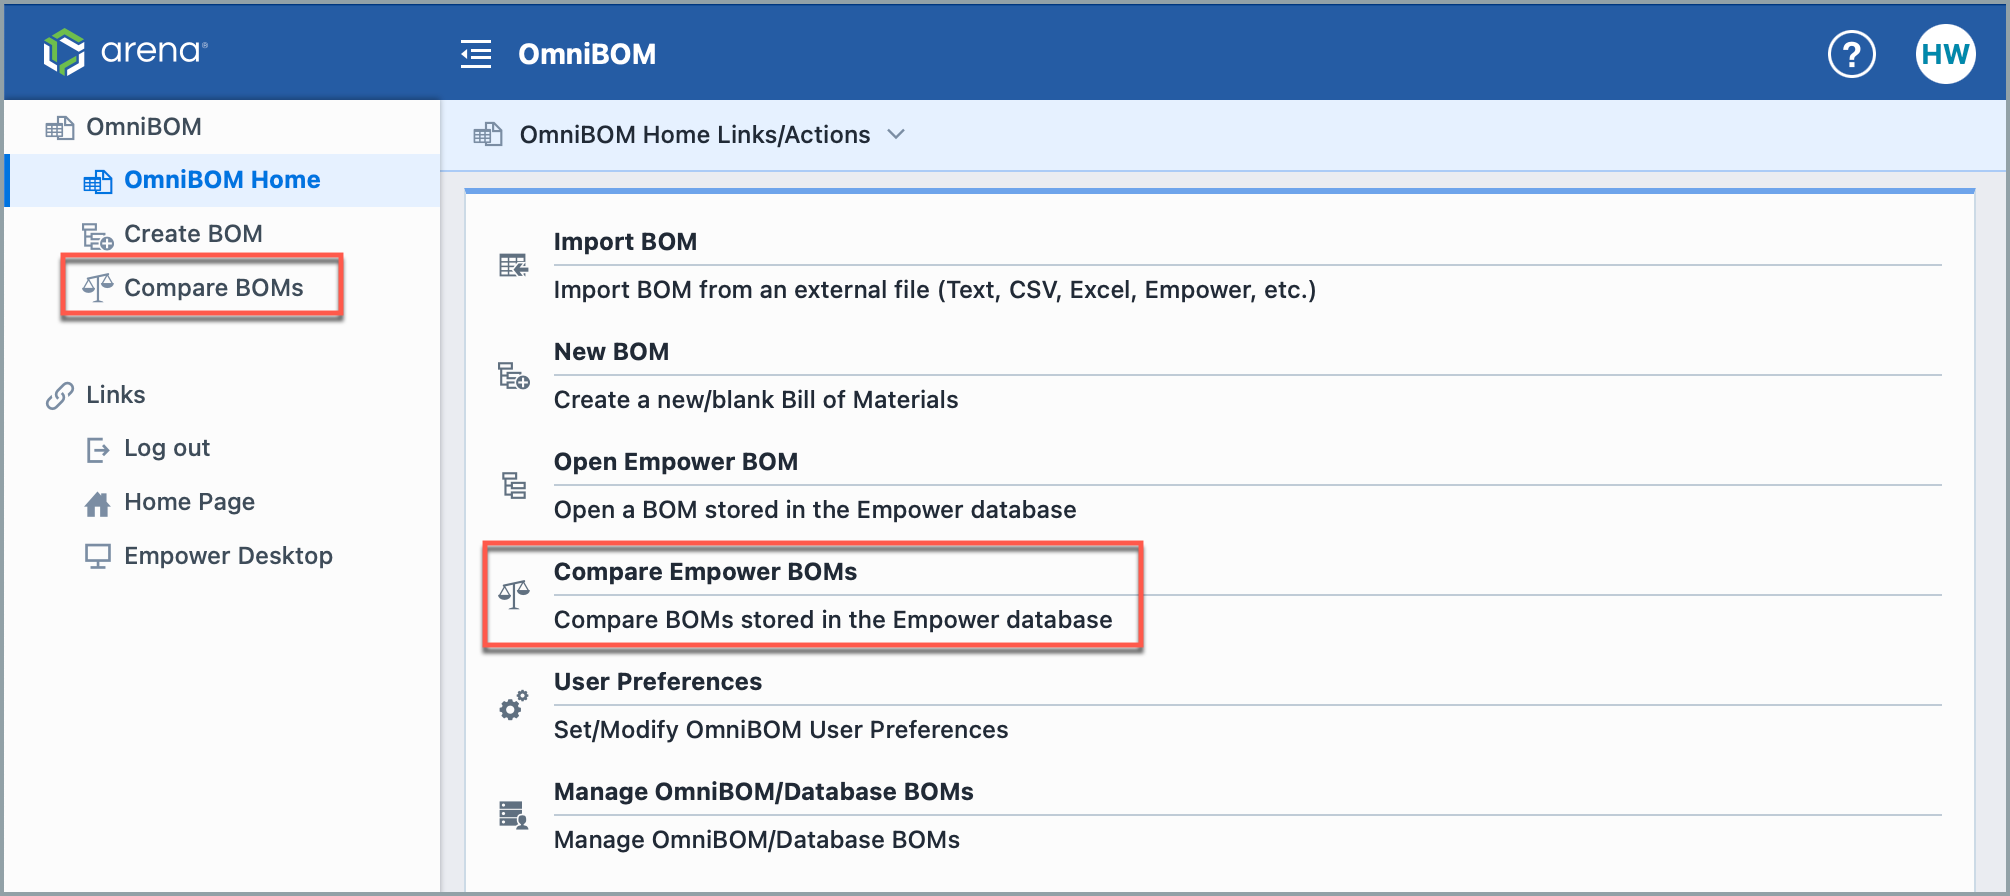Open the Create BOM link
Screen dimensions: 2010x896
[x=193, y=233]
